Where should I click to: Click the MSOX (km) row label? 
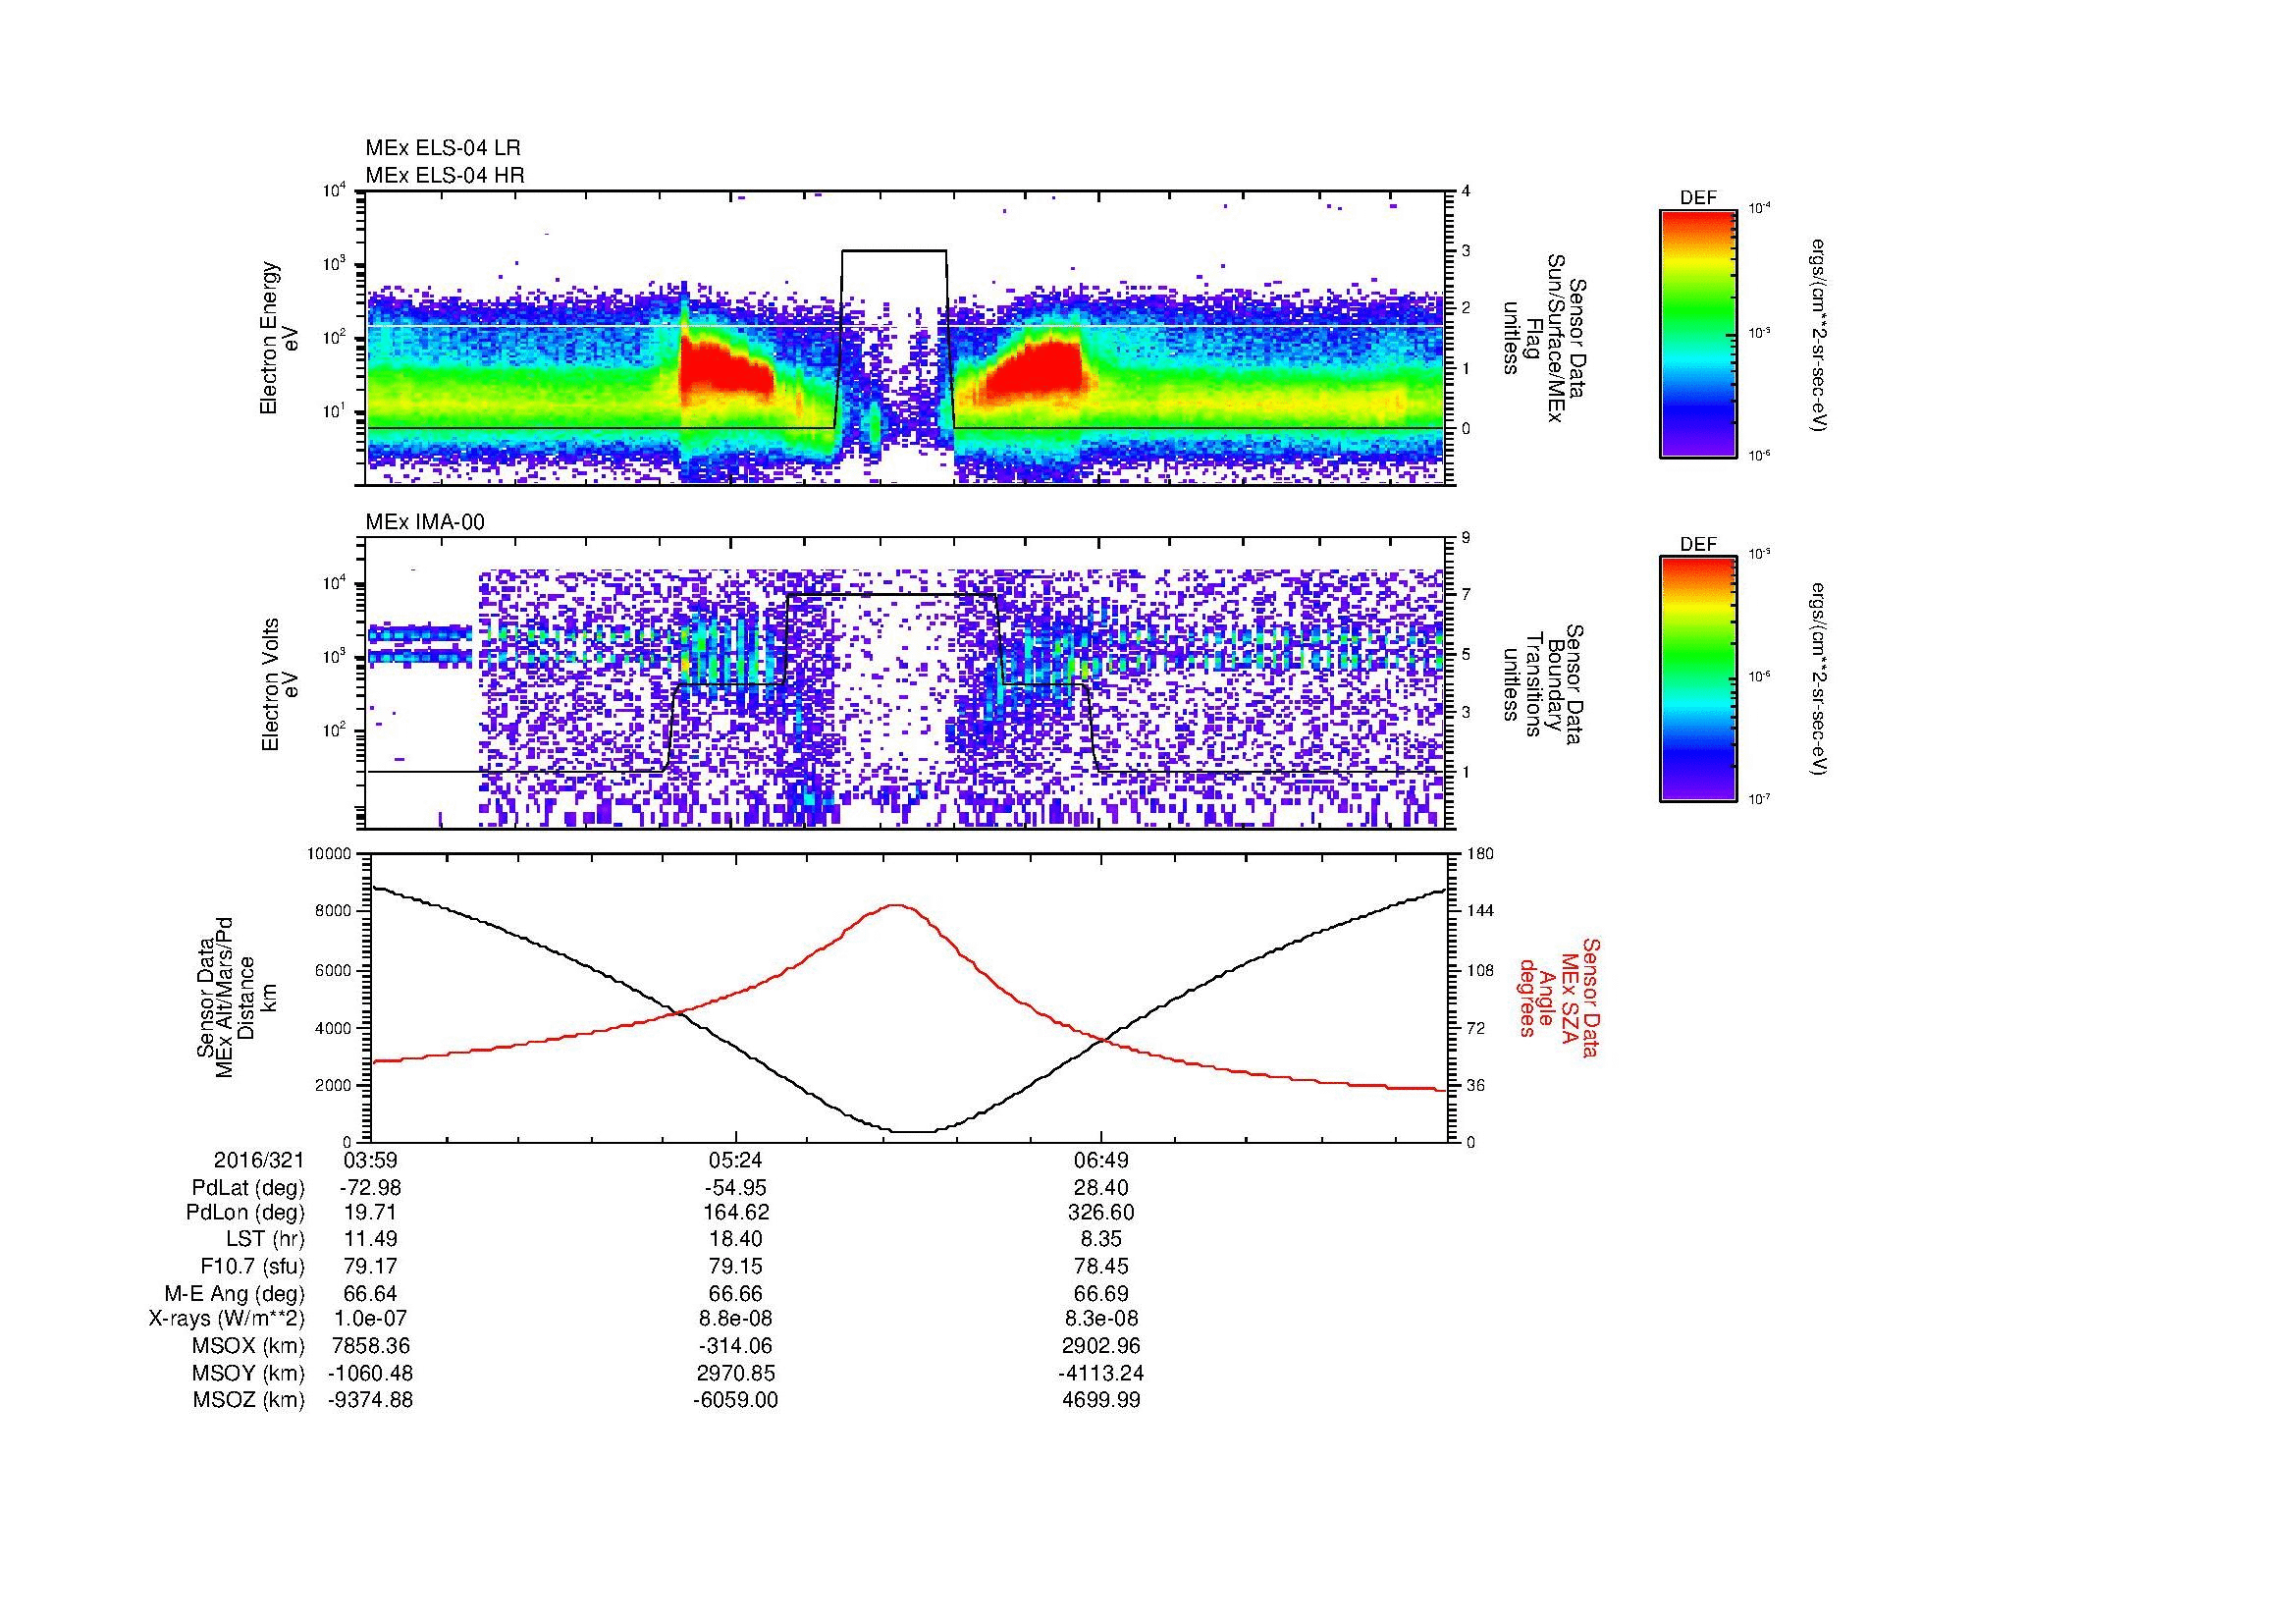coord(248,1346)
